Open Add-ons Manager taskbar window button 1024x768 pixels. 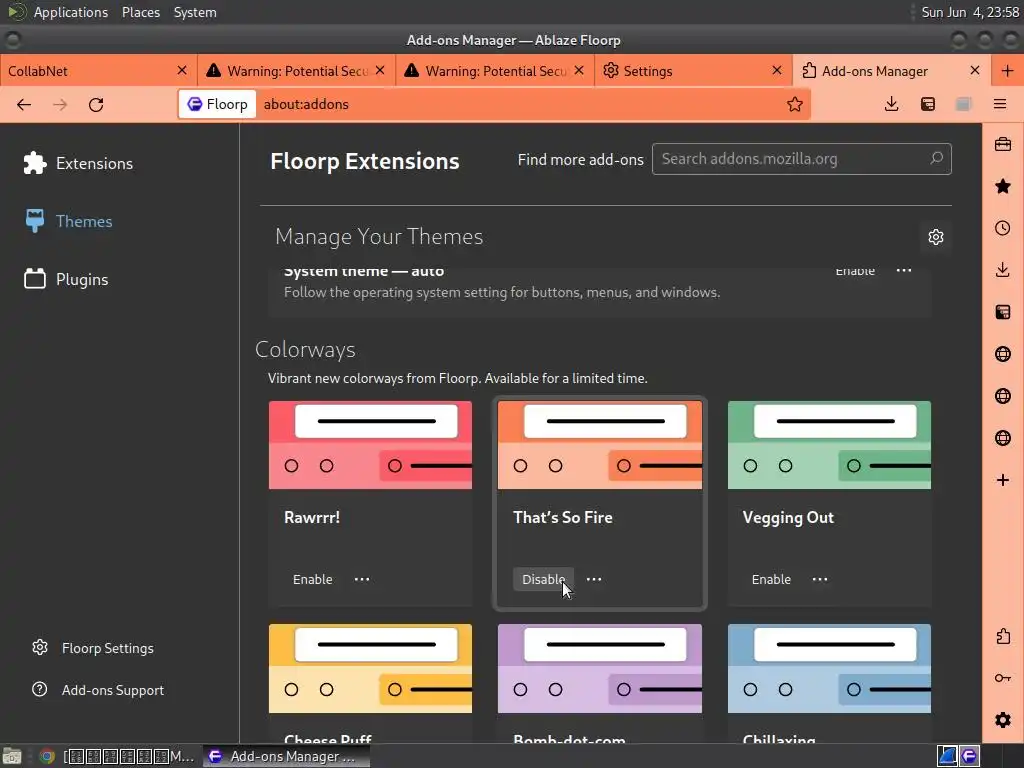coord(287,756)
